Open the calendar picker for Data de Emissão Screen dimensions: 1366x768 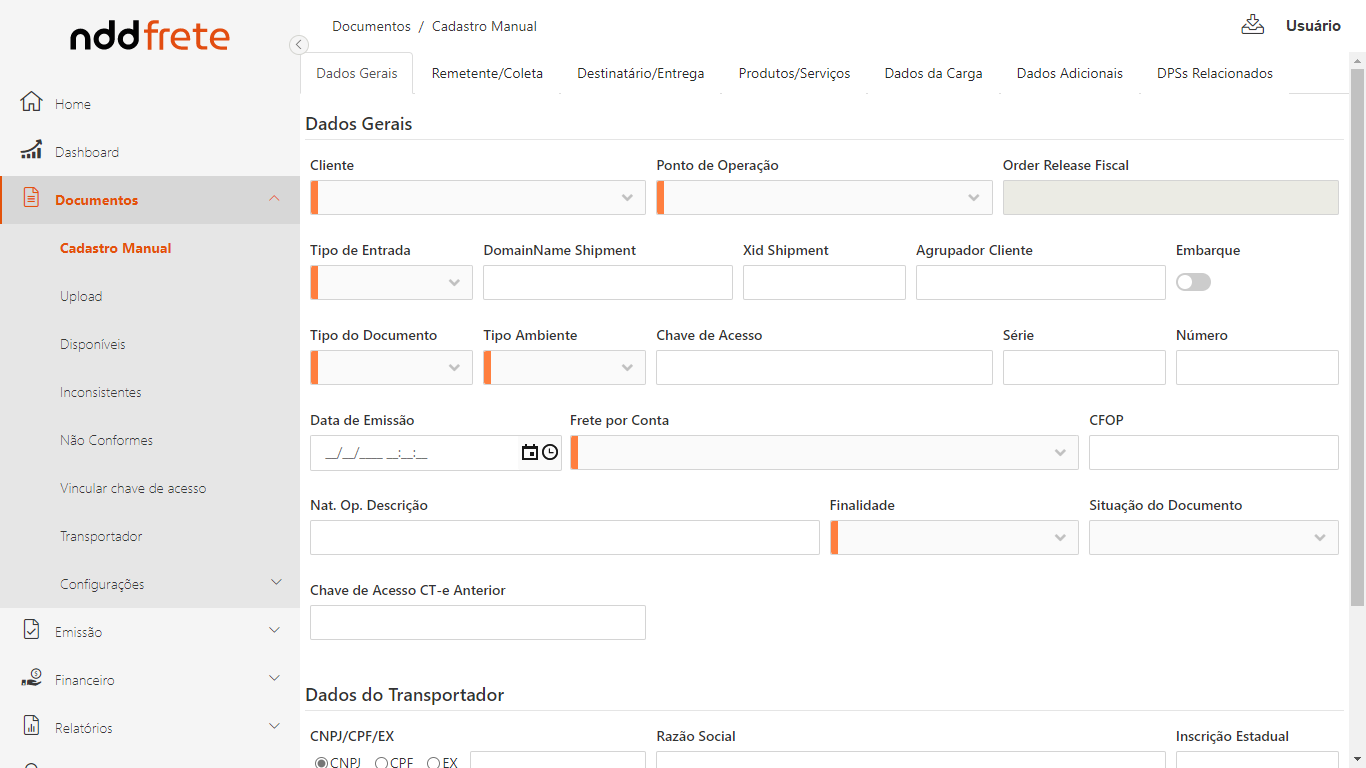(530, 453)
